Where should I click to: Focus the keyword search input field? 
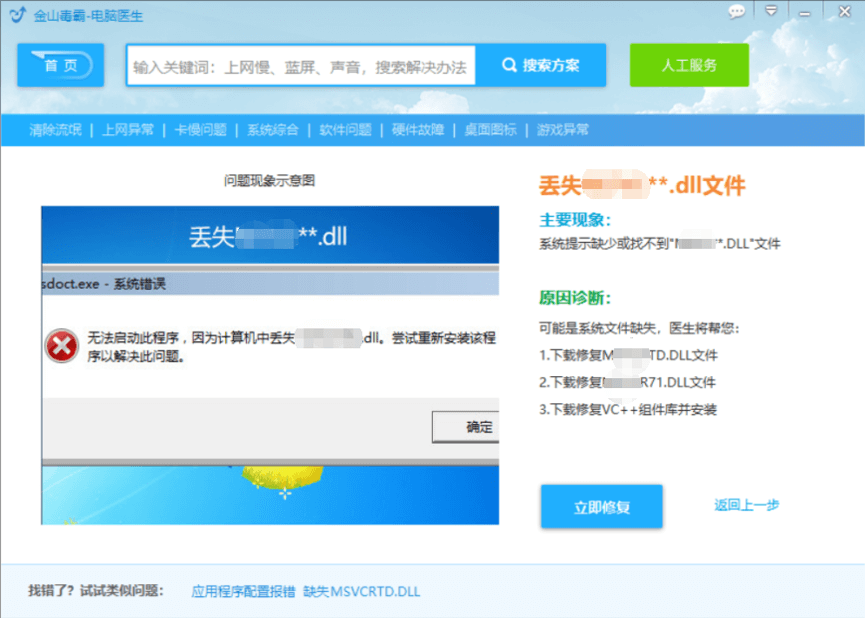tap(300, 67)
